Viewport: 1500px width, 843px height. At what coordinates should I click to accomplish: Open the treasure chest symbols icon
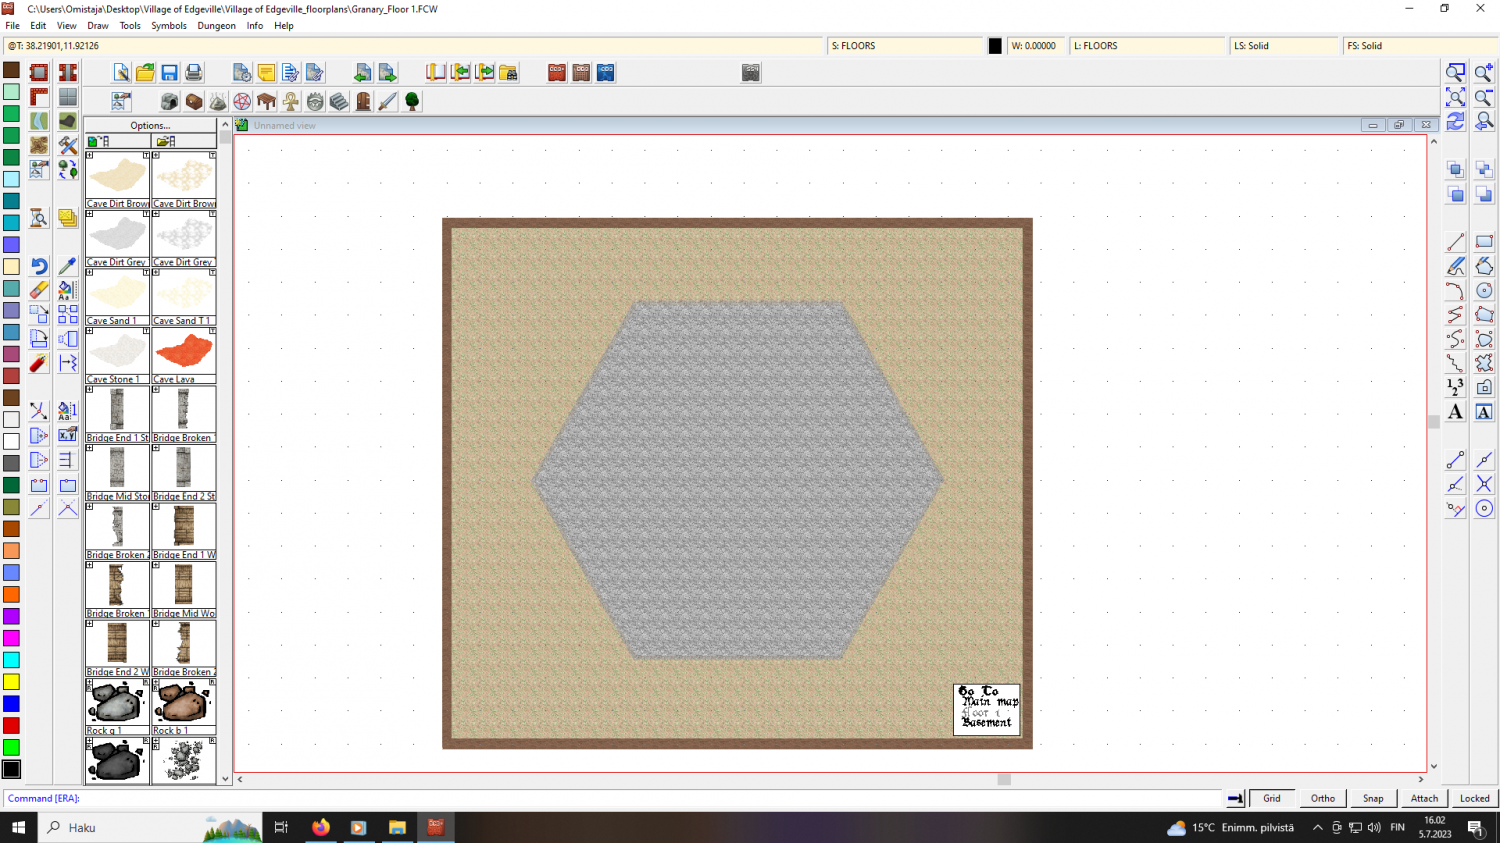(x=194, y=102)
